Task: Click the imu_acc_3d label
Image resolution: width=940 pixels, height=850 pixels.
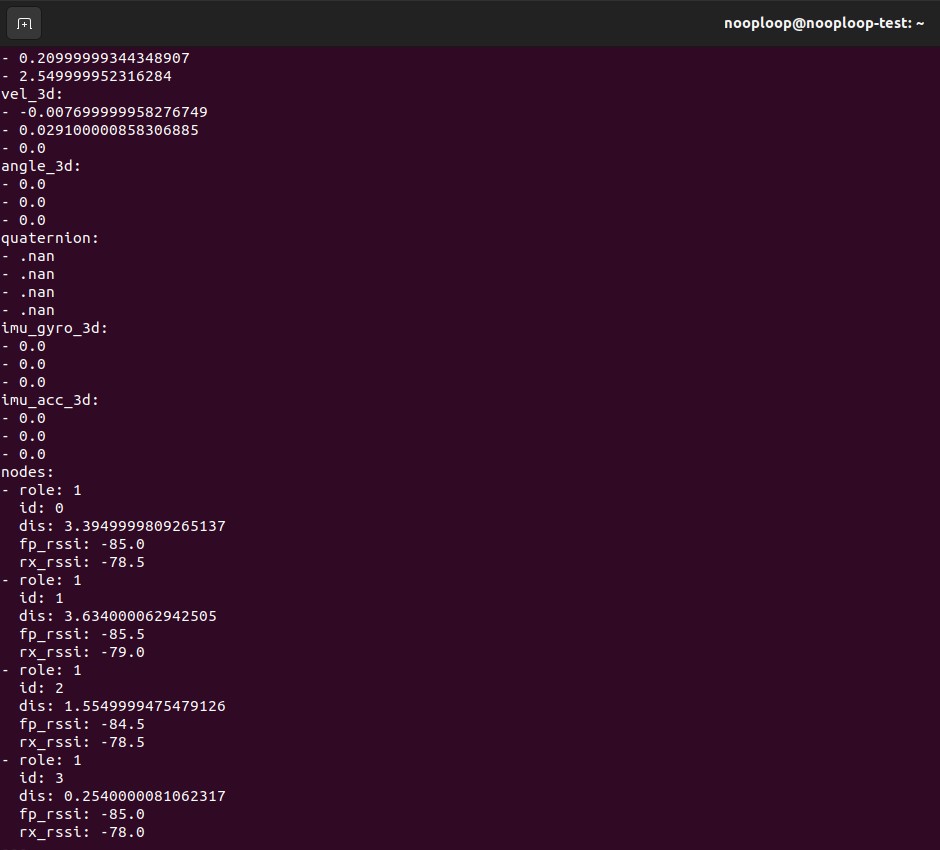Action: point(50,400)
